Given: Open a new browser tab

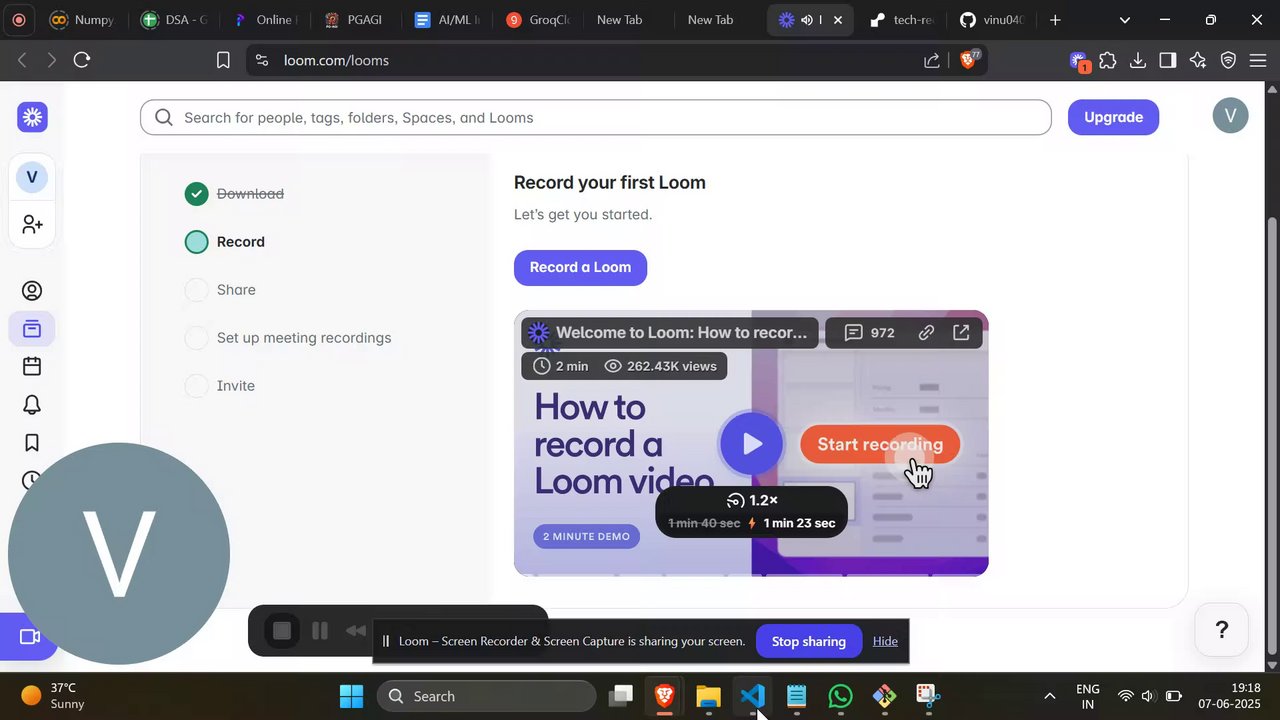Looking at the screenshot, I should (1055, 20).
